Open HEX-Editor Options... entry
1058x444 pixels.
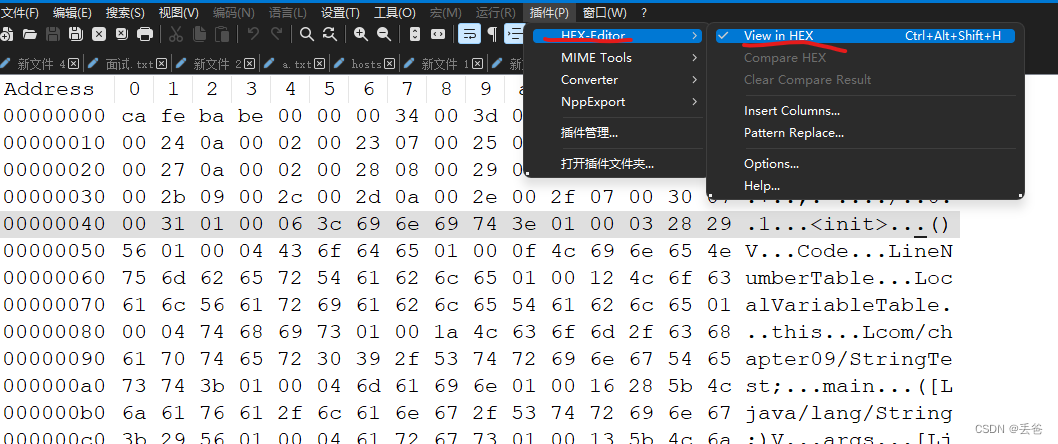tap(772, 163)
